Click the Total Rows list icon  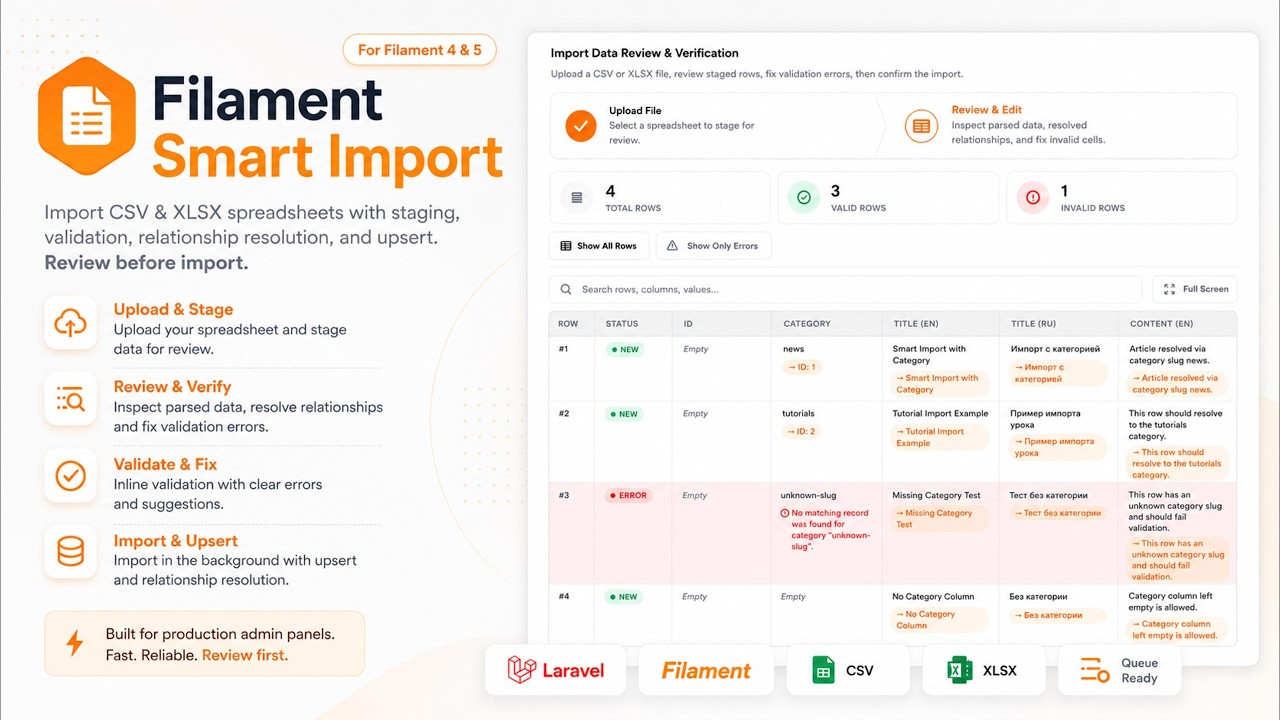pyautogui.click(x=577, y=197)
